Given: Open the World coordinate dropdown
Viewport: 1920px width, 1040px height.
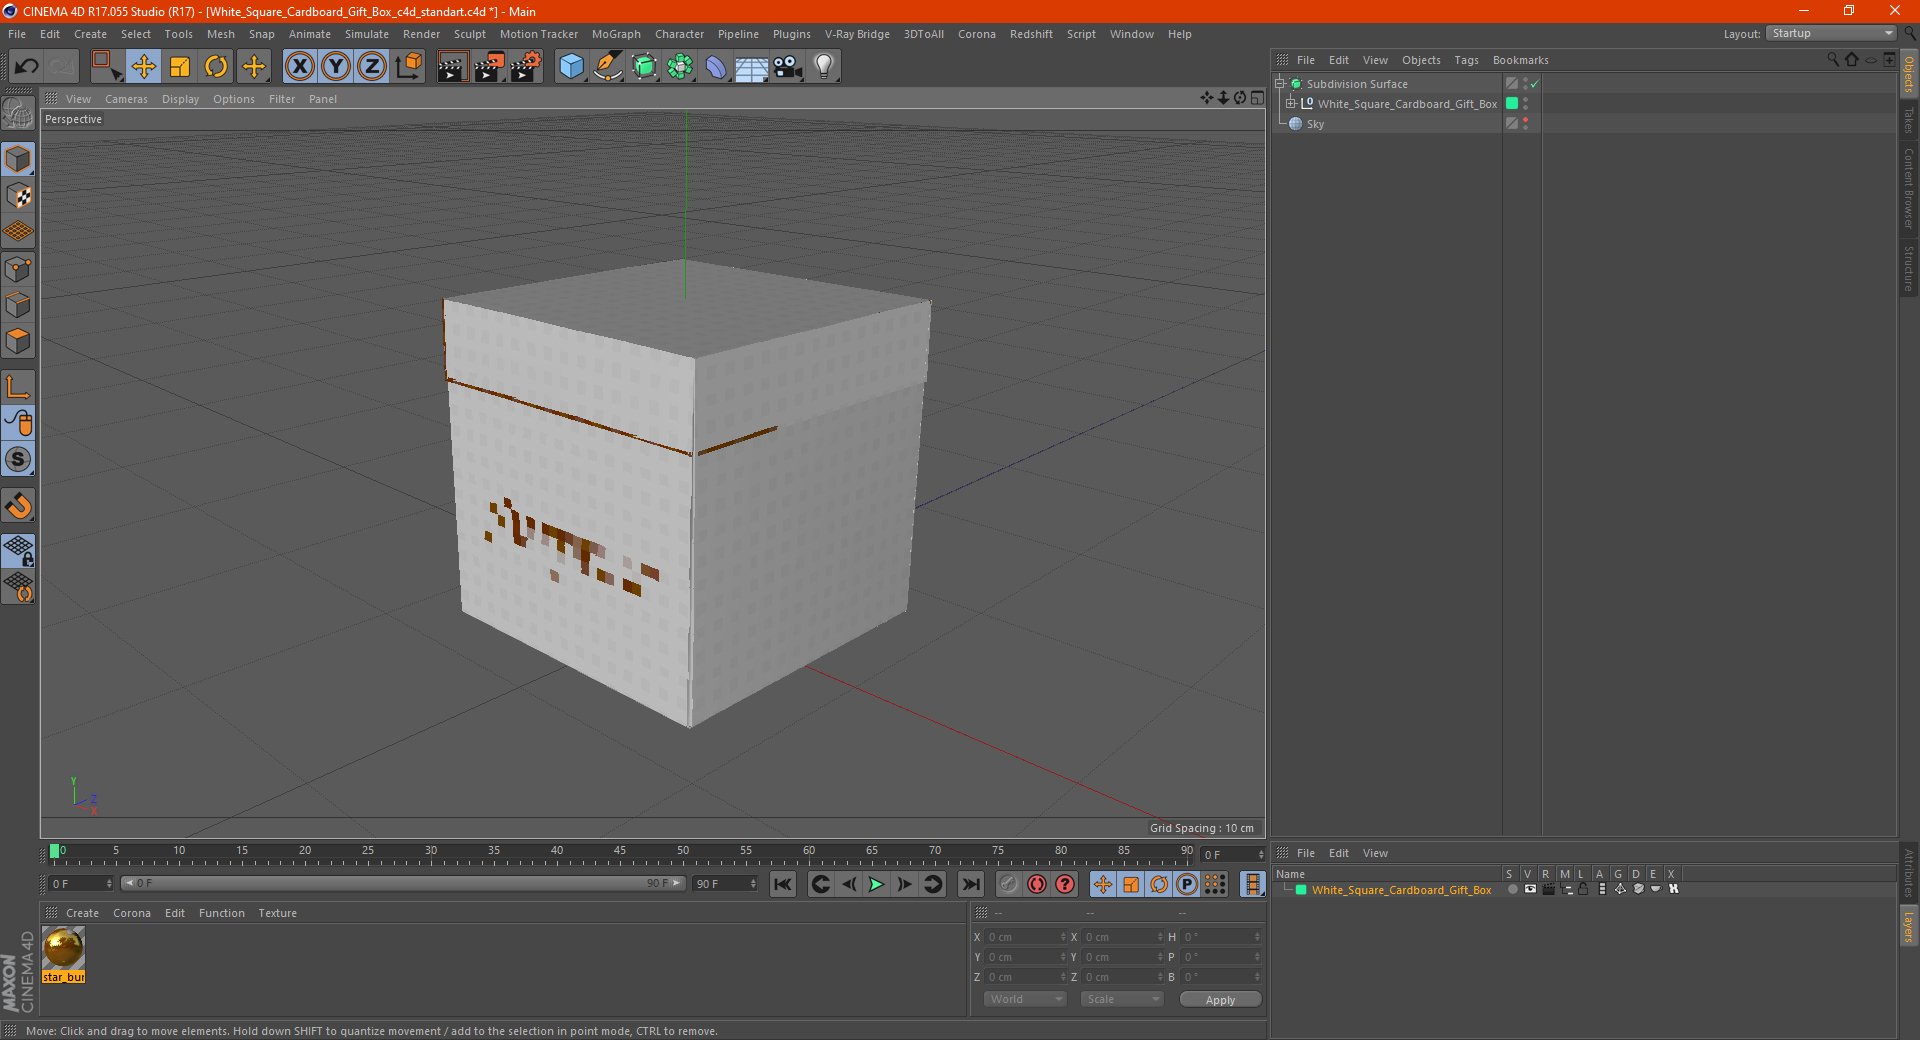Looking at the screenshot, I should [x=1025, y=999].
